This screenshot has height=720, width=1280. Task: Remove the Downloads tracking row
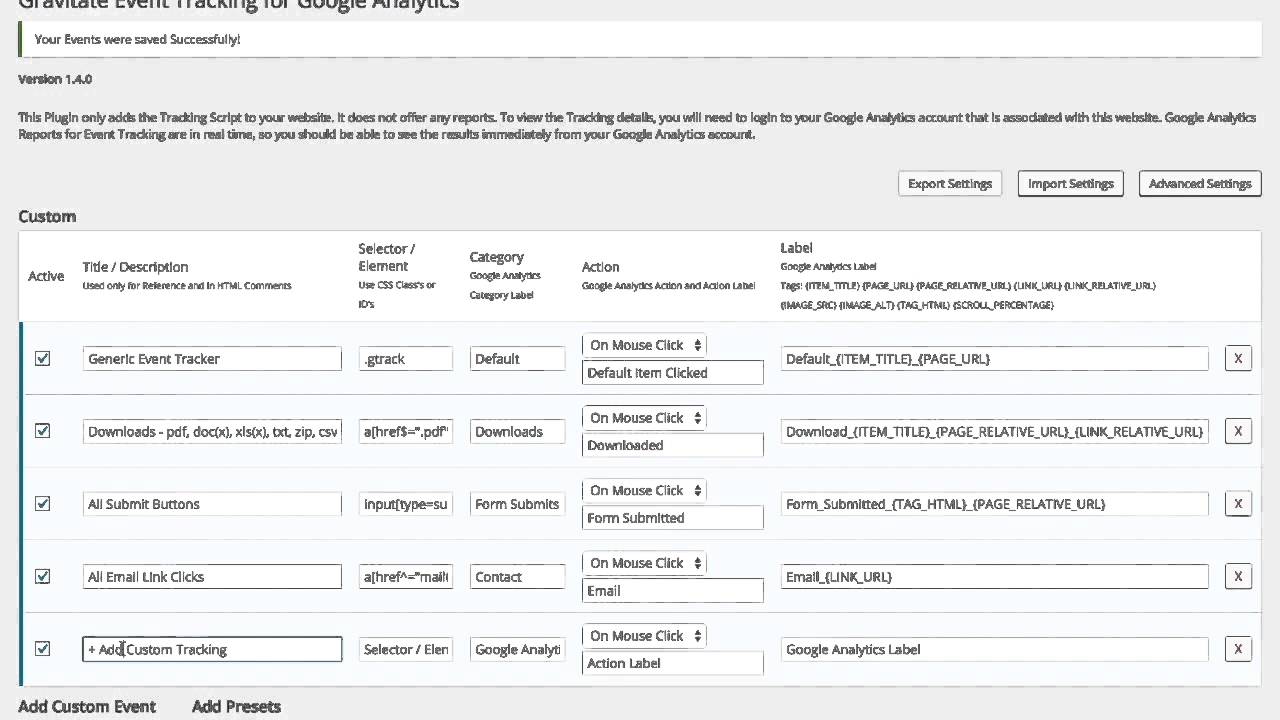(x=1238, y=431)
